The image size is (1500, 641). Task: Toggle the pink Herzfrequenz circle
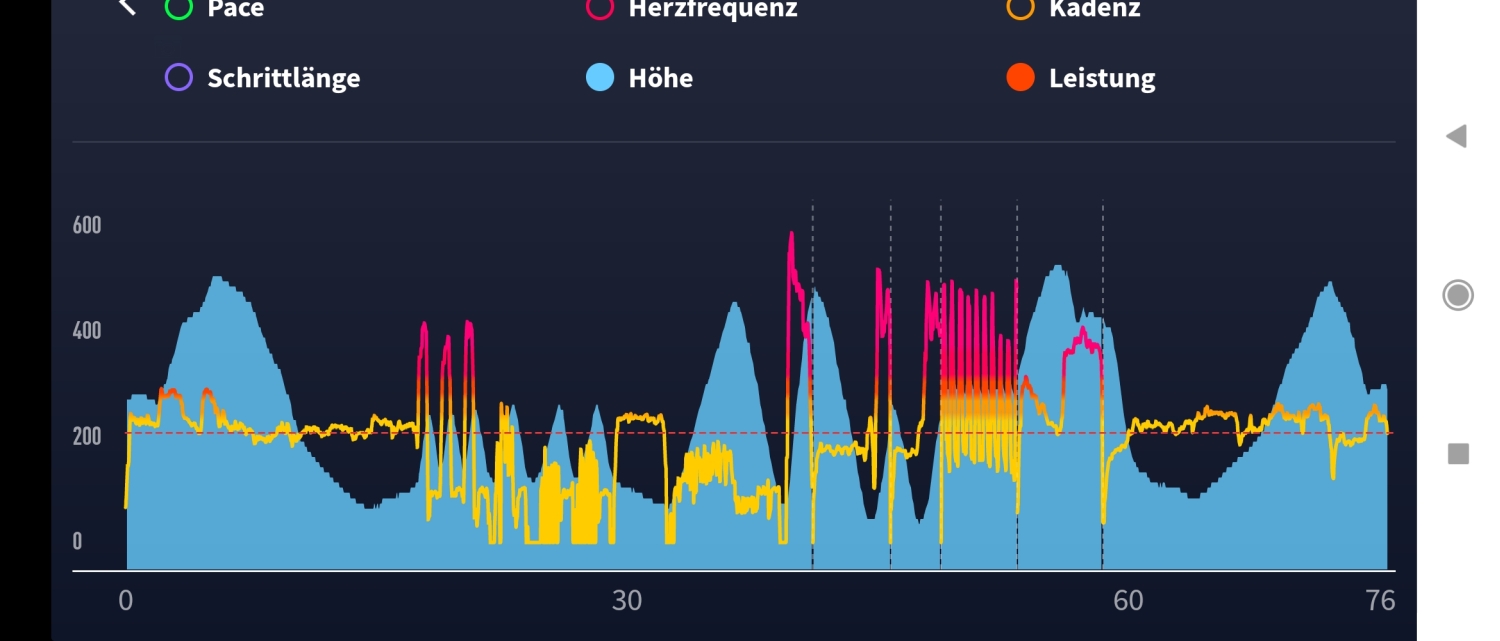coord(600,8)
